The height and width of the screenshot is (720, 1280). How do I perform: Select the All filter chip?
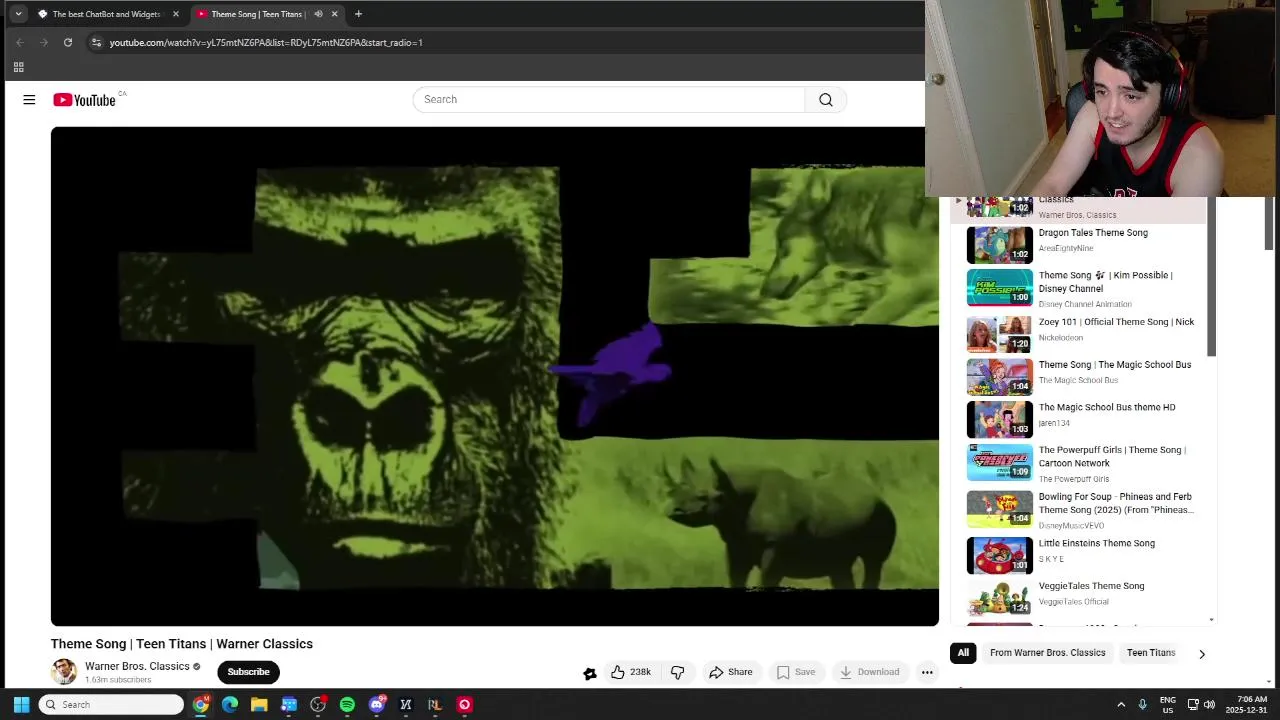[x=963, y=653]
